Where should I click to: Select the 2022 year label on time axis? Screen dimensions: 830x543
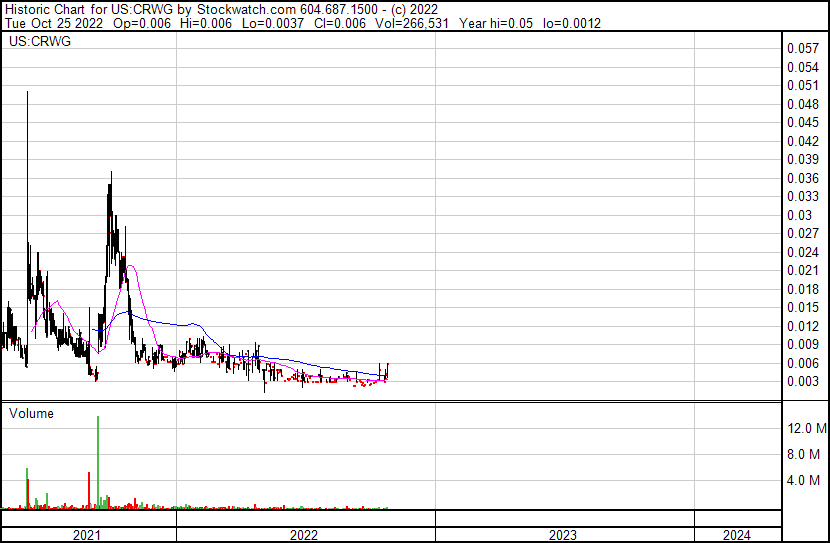pyautogui.click(x=304, y=535)
